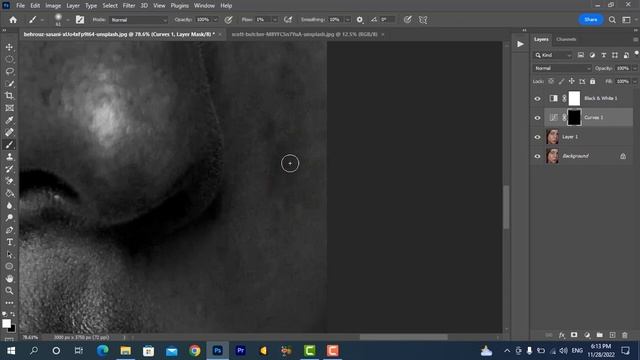Open the Filter menu
This screenshot has height=360, width=640.
pos(129,6)
